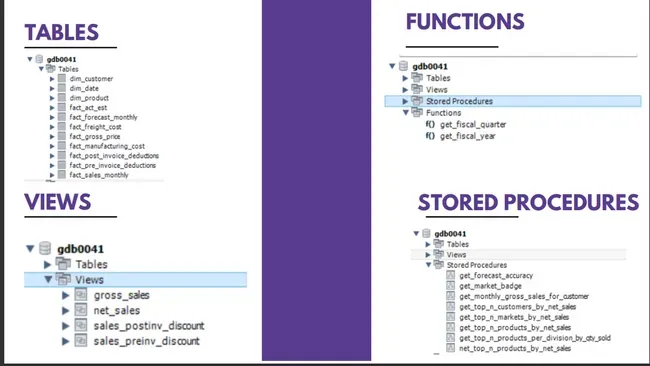Select the highlighted Stored Procedures row
This screenshot has height=366, width=650.
click(513, 101)
